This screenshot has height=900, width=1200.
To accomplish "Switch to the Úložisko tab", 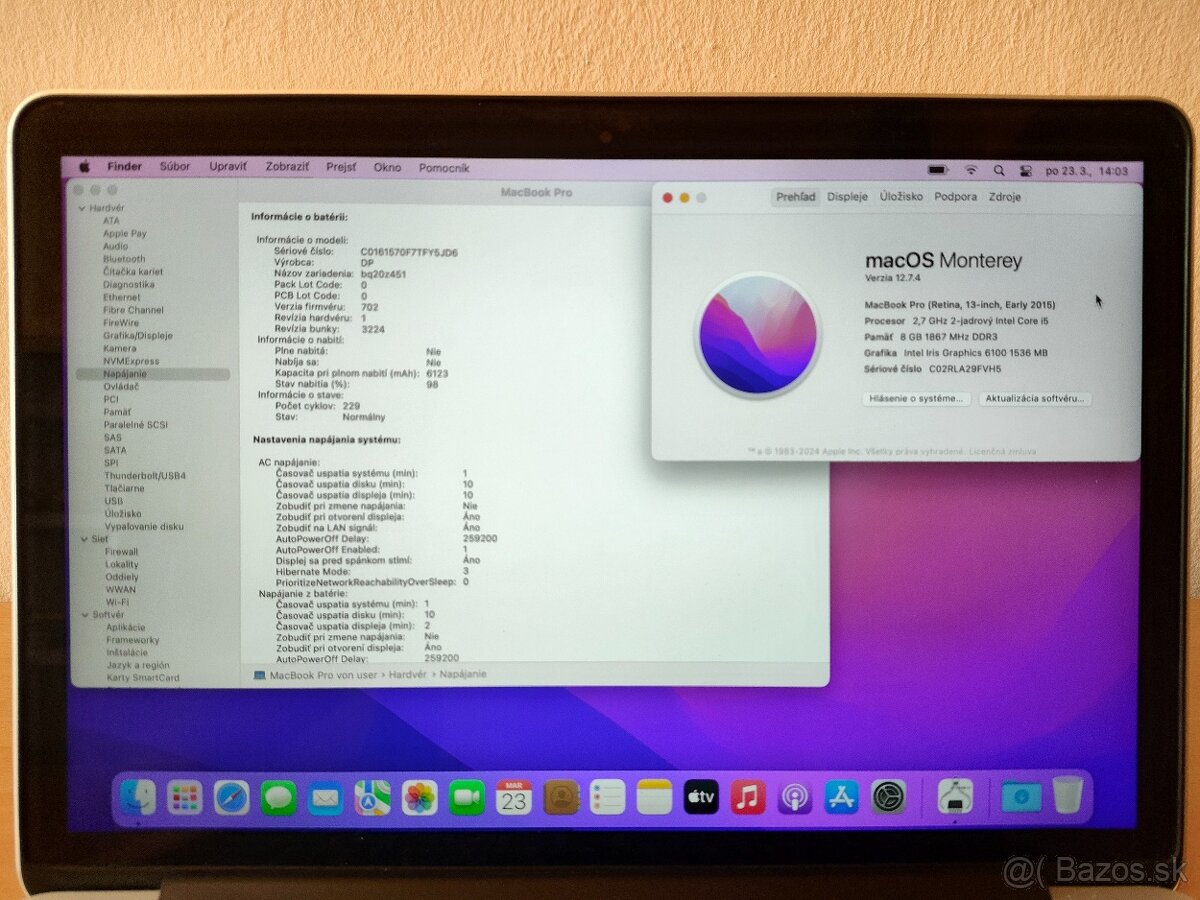I will click(902, 197).
